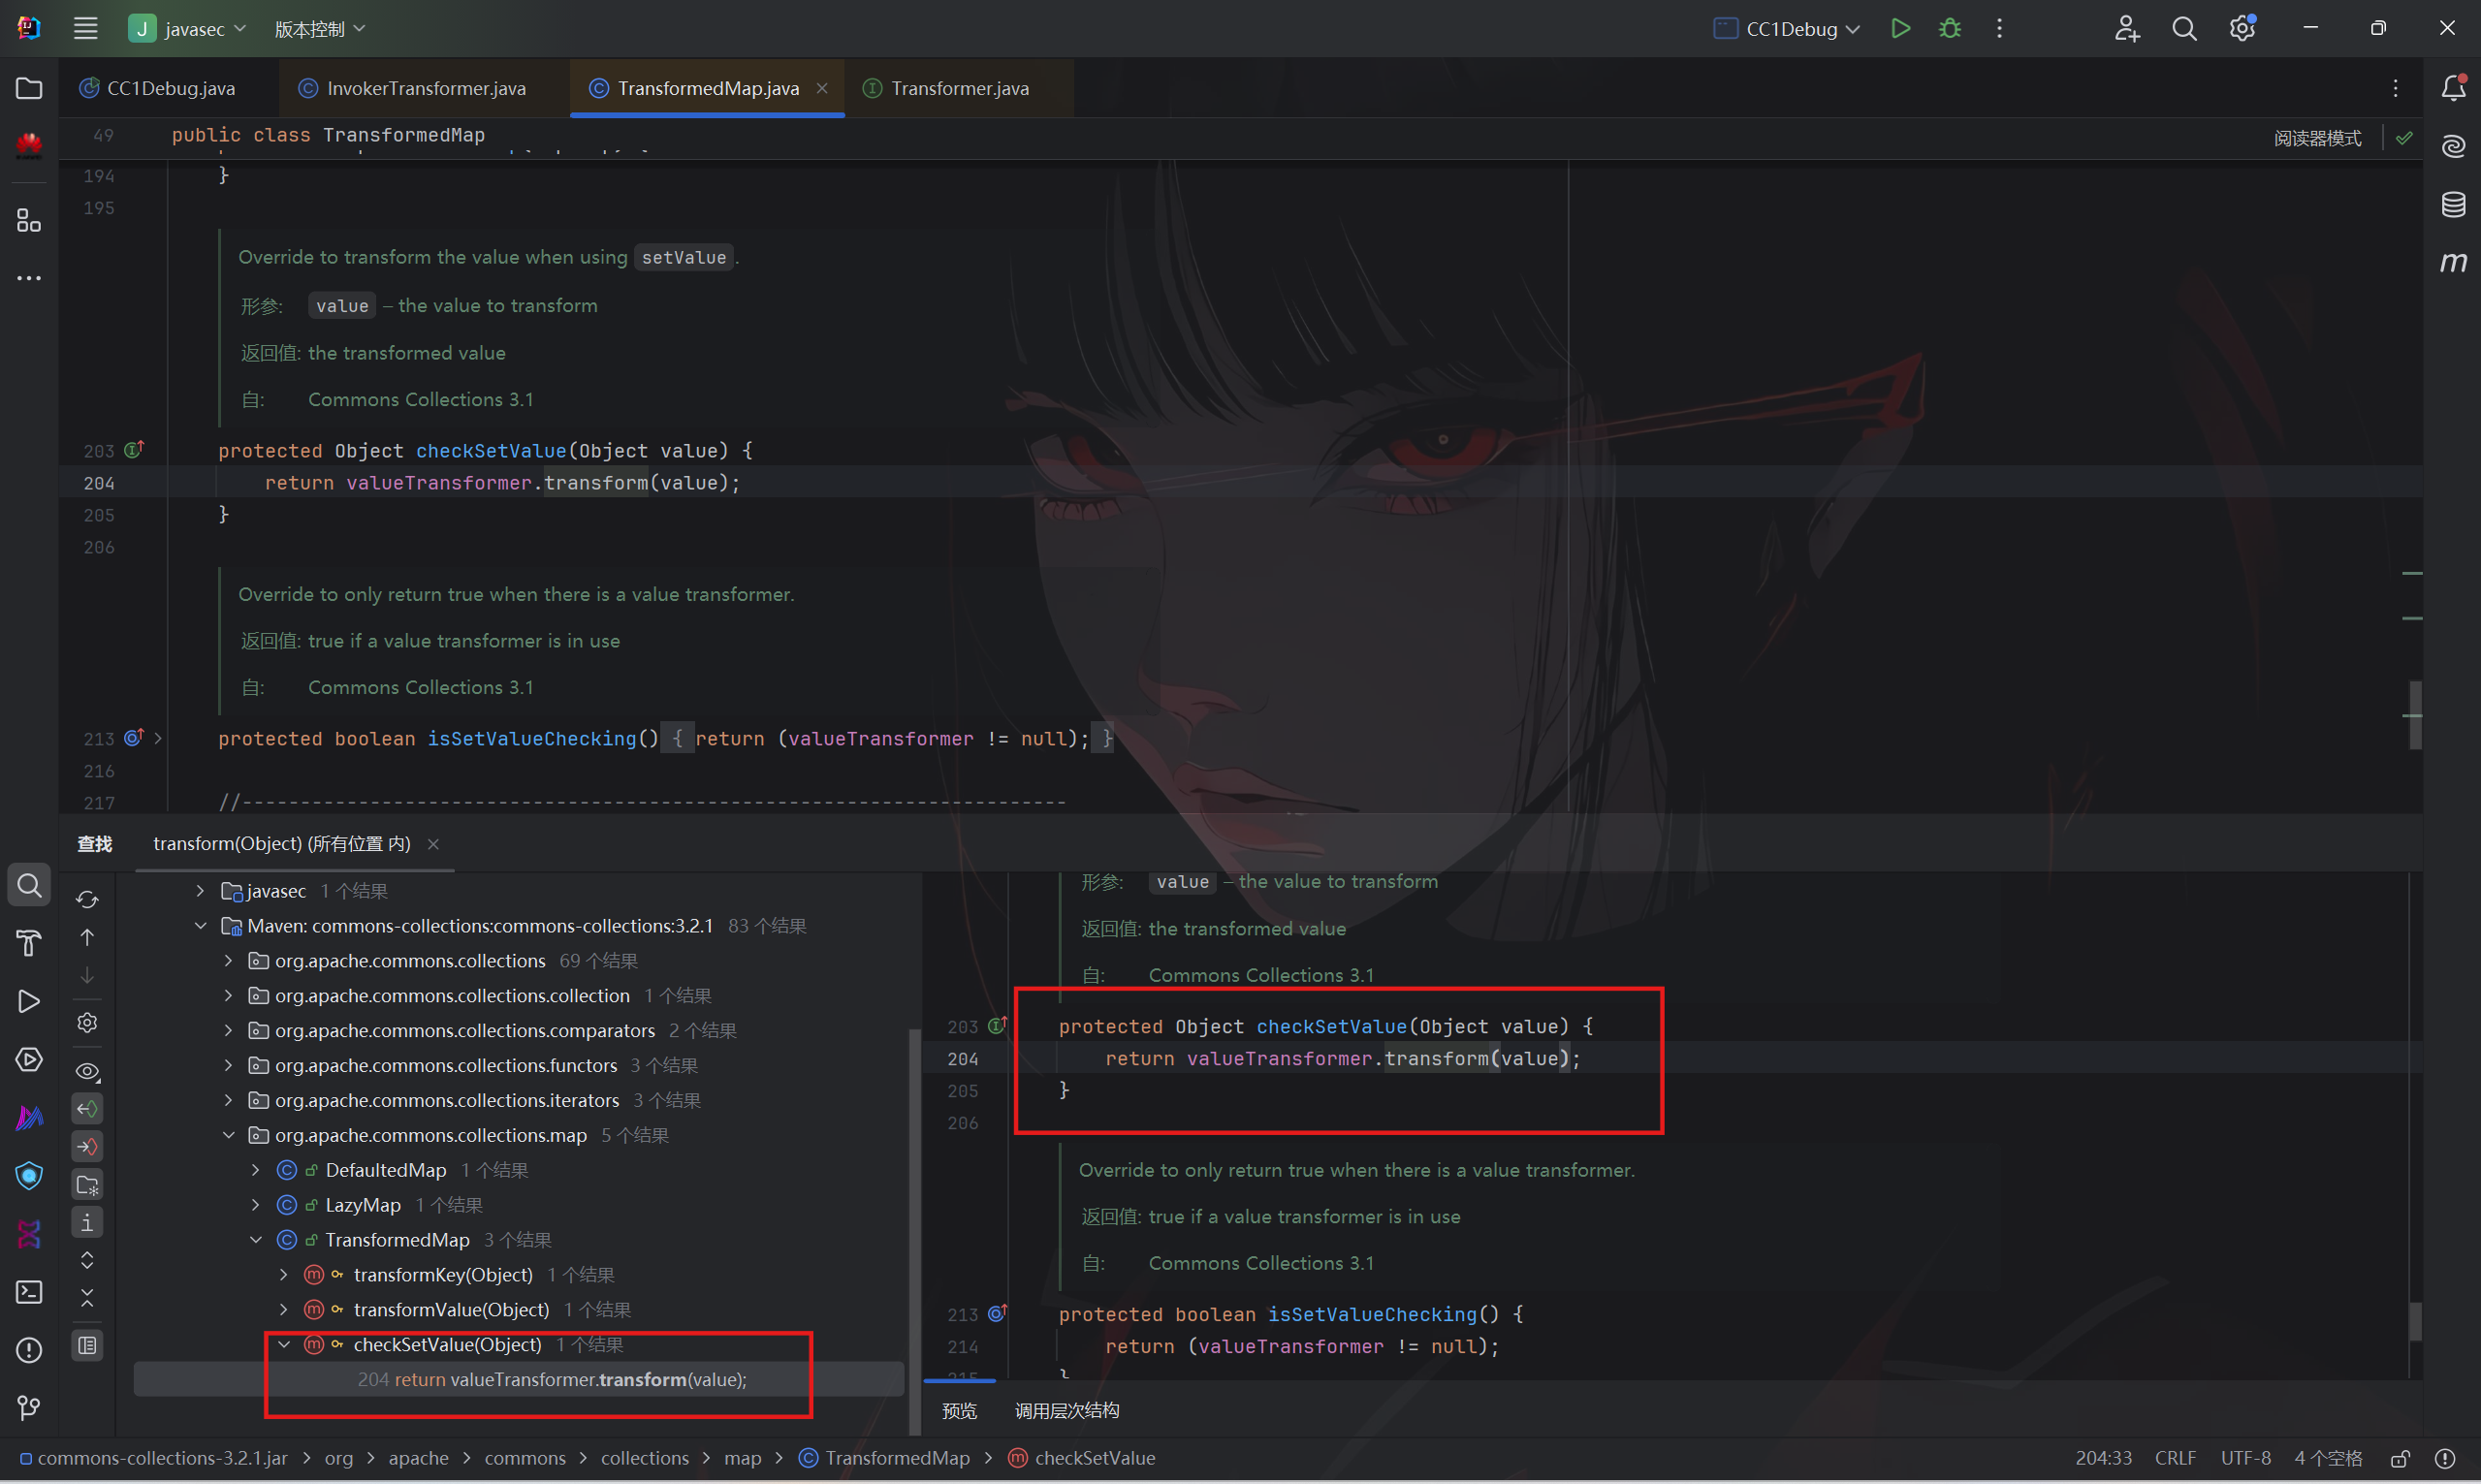The width and height of the screenshot is (2481, 1484).
Task: Click Search Everywhere magnifier in title bar
Action: pos(2184,29)
